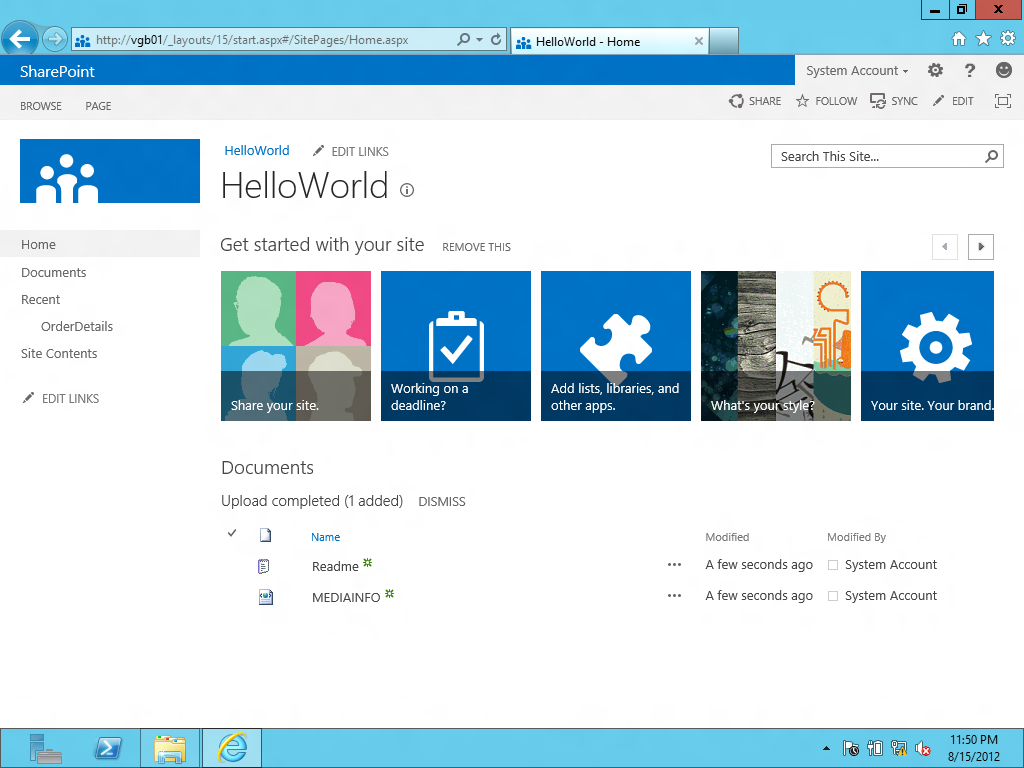Open the ellipsis menu for Readme
1024x768 pixels.
coord(675,565)
